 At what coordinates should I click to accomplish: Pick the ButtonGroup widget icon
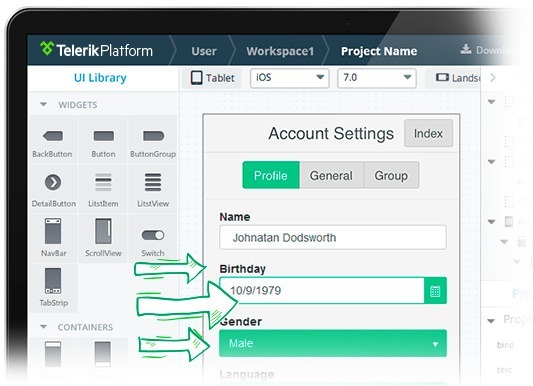pyautogui.click(x=153, y=136)
